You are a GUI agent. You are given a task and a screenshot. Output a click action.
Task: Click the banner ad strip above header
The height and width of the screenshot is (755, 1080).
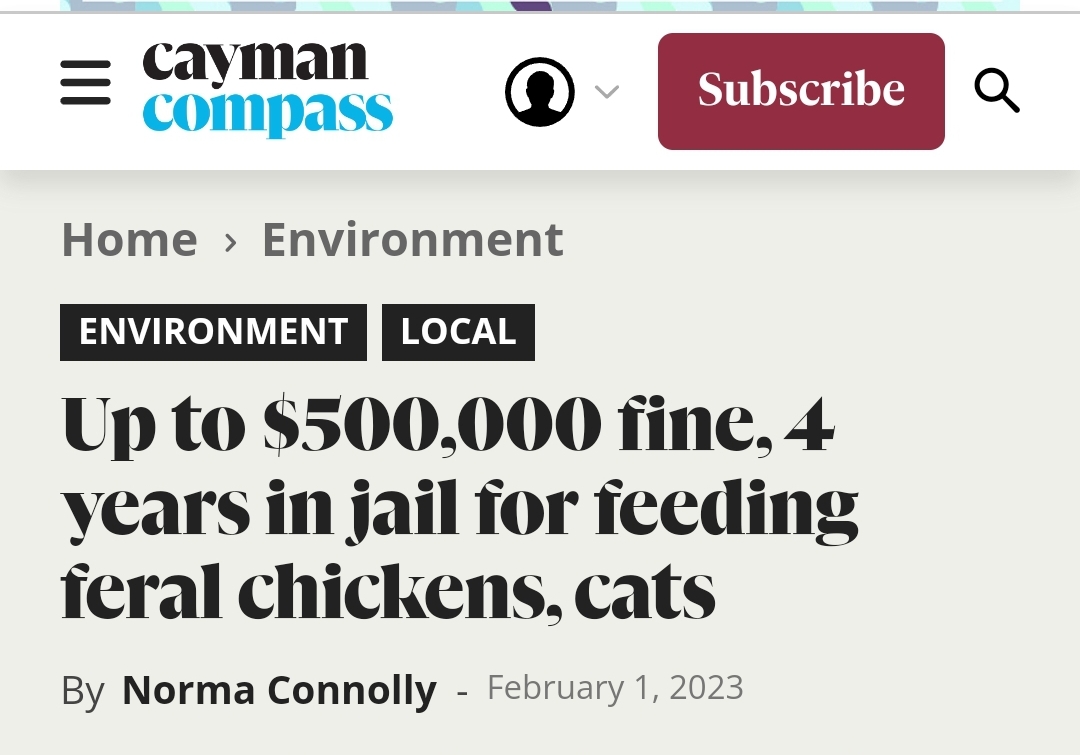click(540, 6)
